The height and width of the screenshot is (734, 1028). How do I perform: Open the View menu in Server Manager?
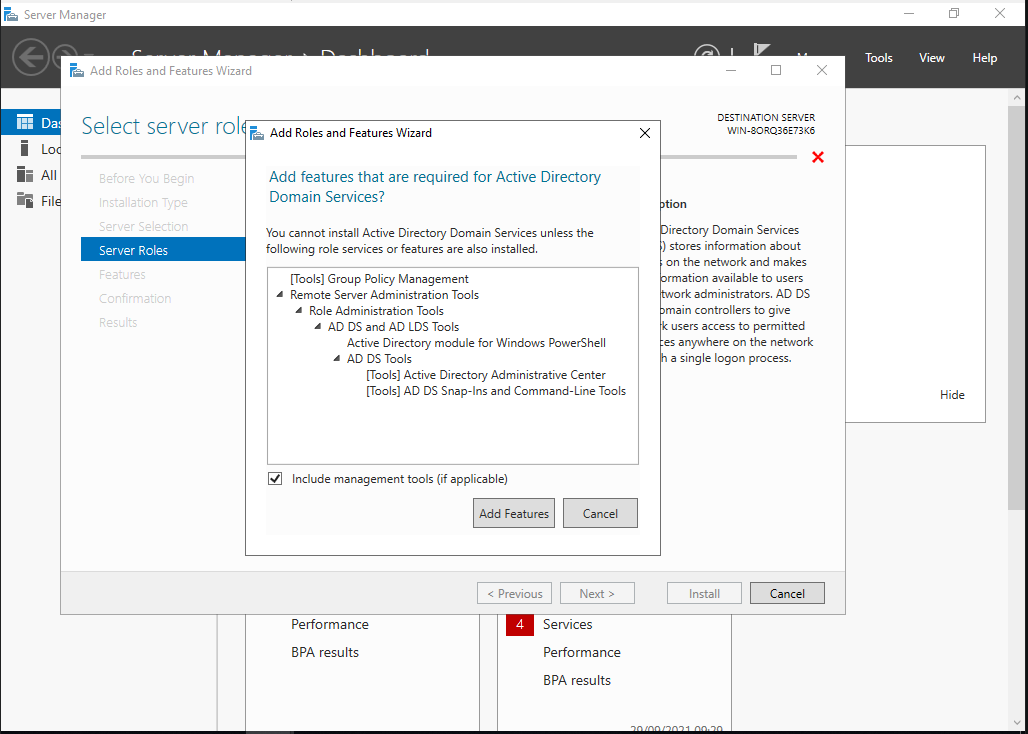[932, 58]
